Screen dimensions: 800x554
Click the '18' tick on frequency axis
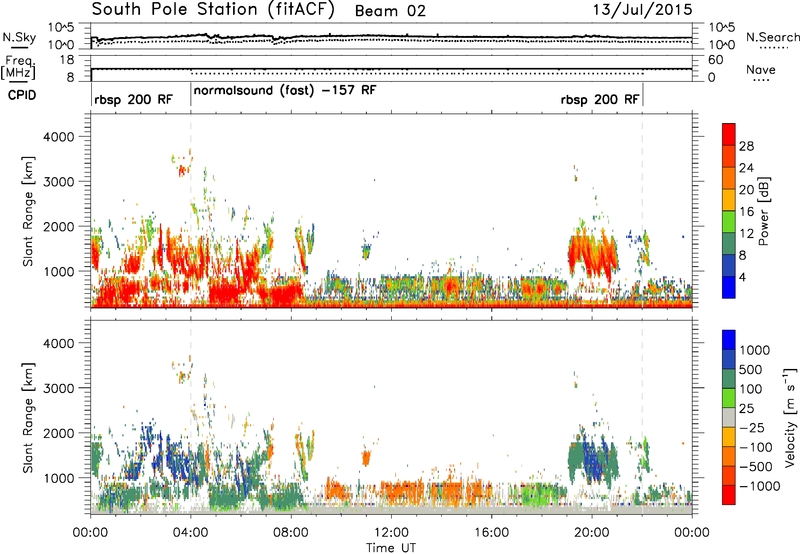(x=66, y=60)
